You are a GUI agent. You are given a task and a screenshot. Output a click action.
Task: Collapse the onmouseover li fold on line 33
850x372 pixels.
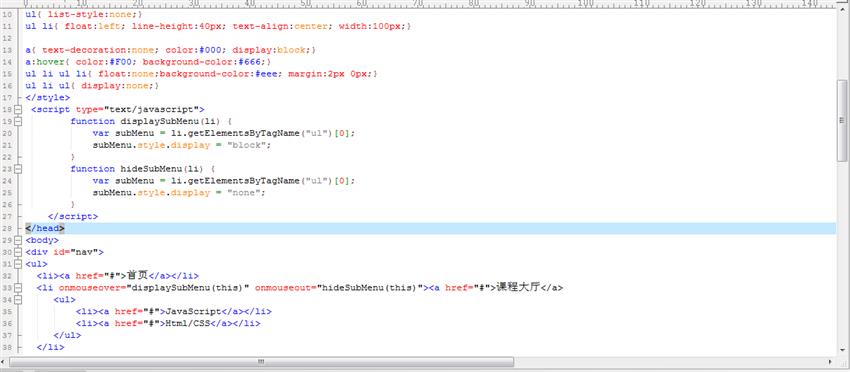(x=18, y=287)
